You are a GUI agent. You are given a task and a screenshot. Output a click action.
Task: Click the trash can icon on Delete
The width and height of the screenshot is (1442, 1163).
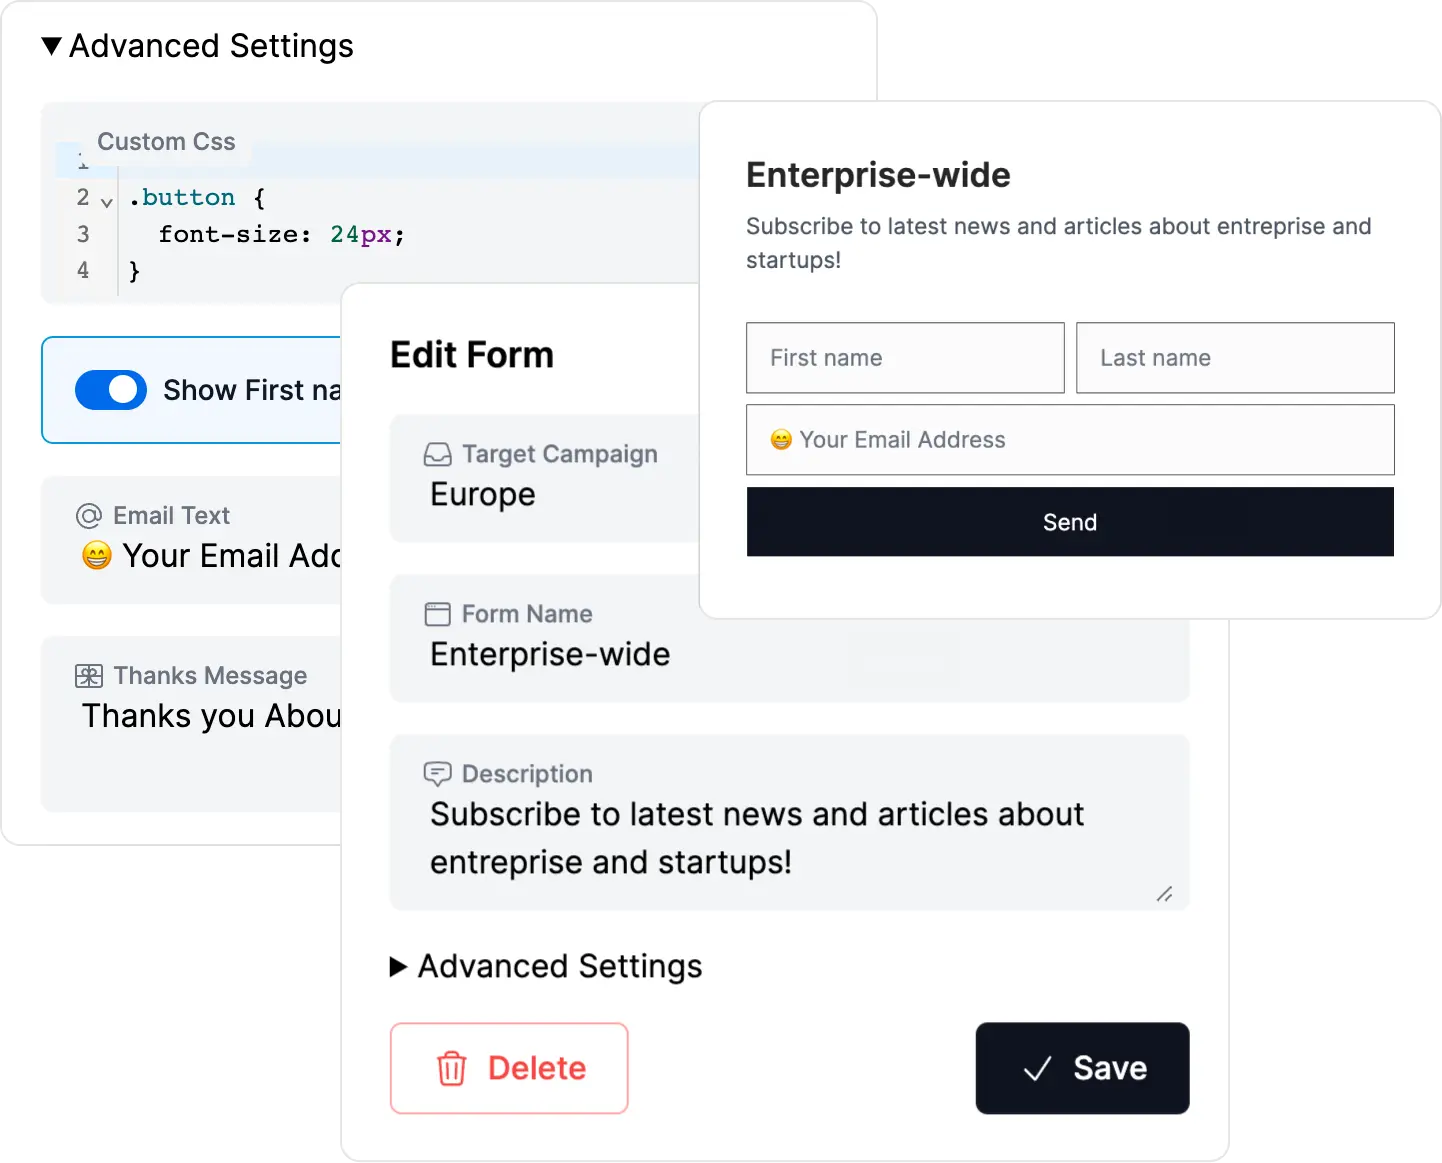point(452,1068)
